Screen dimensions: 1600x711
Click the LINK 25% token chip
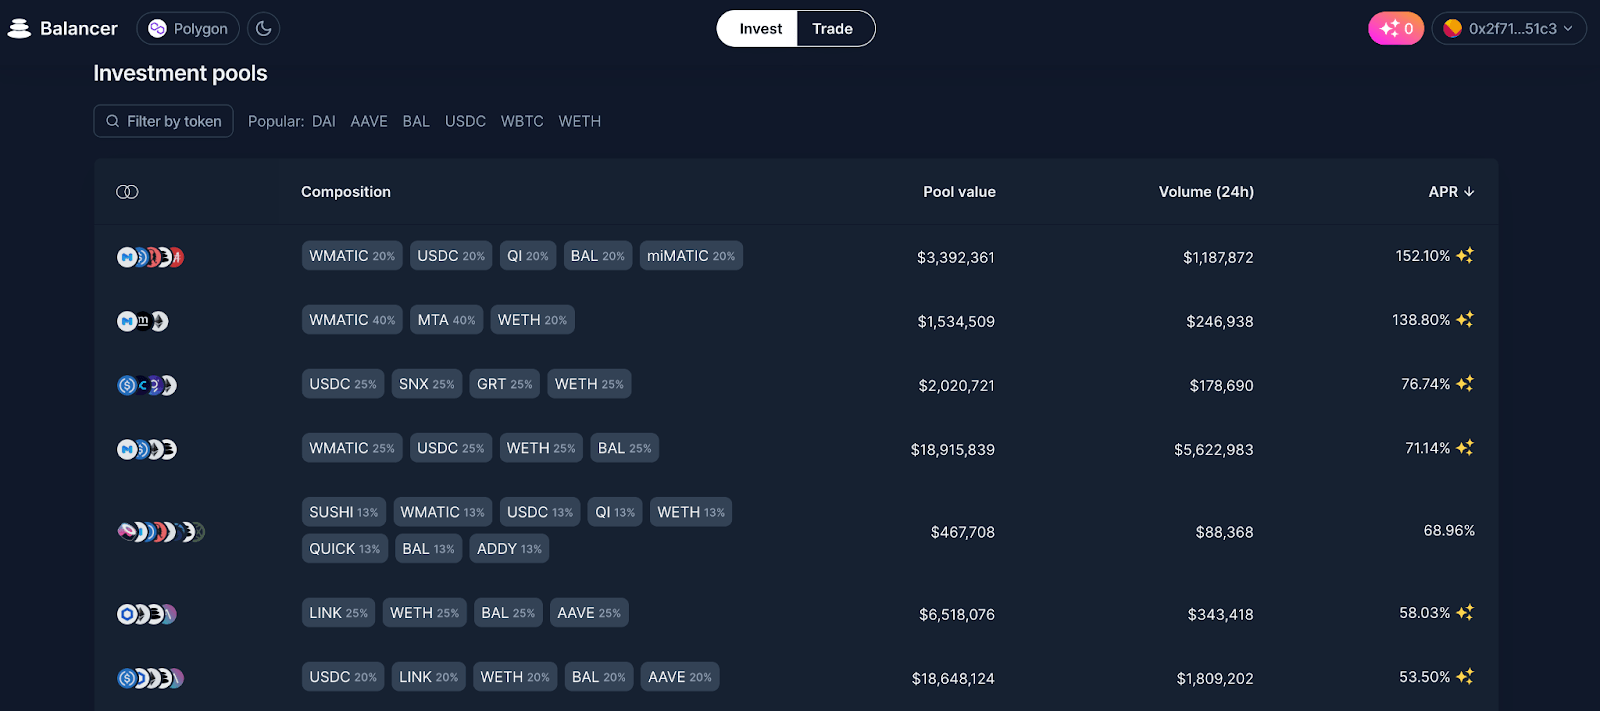(339, 613)
